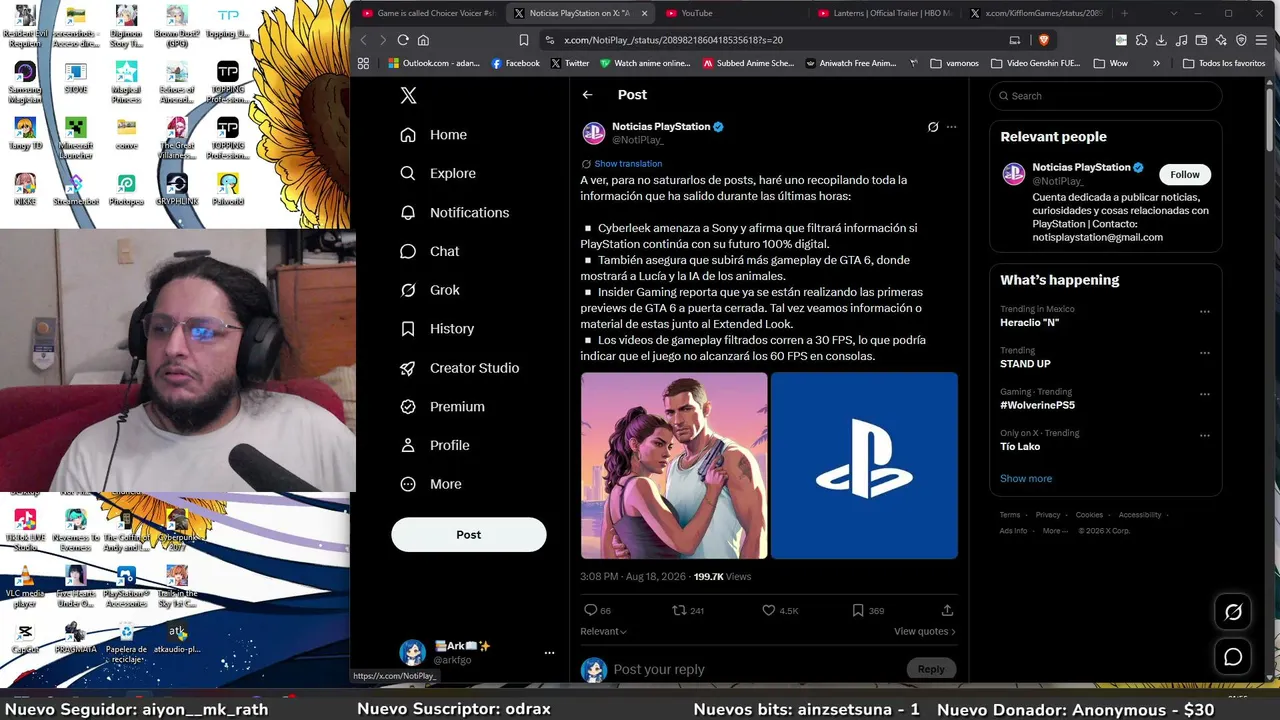The width and height of the screenshot is (1280, 720).
Task: Open CapCut desktop shortcut
Action: [25, 638]
